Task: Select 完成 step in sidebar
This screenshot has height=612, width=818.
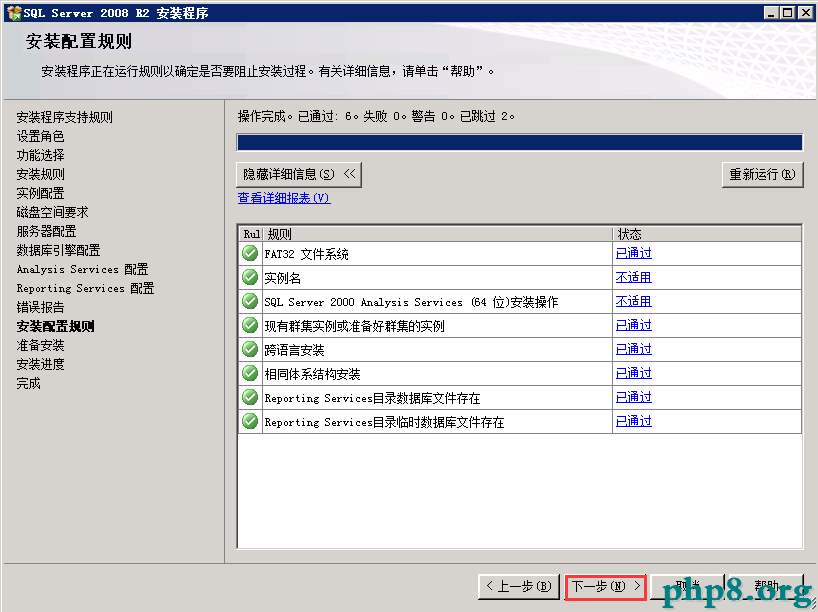Action: tap(29, 383)
